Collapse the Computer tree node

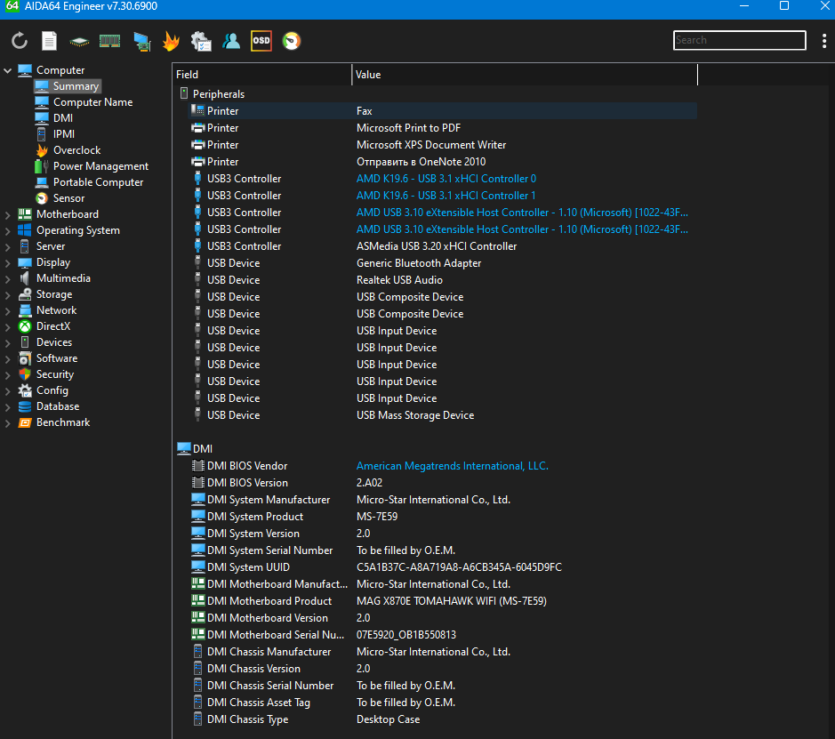[x=7, y=70]
